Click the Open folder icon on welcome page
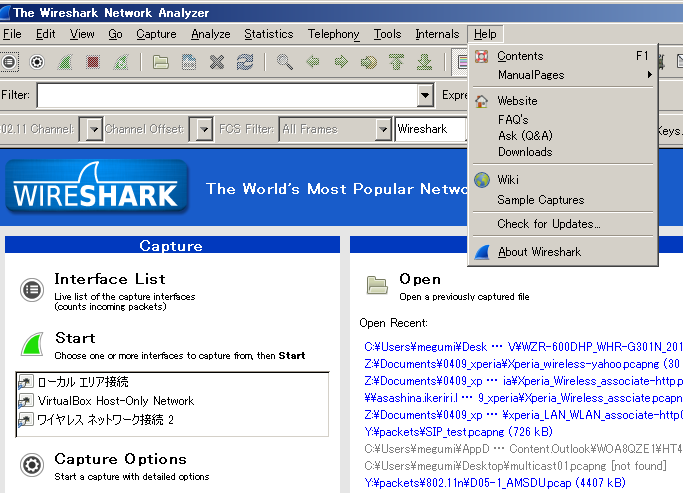The width and height of the screenshot is (683, 493). pyautogui.click(x=377, y=286)
